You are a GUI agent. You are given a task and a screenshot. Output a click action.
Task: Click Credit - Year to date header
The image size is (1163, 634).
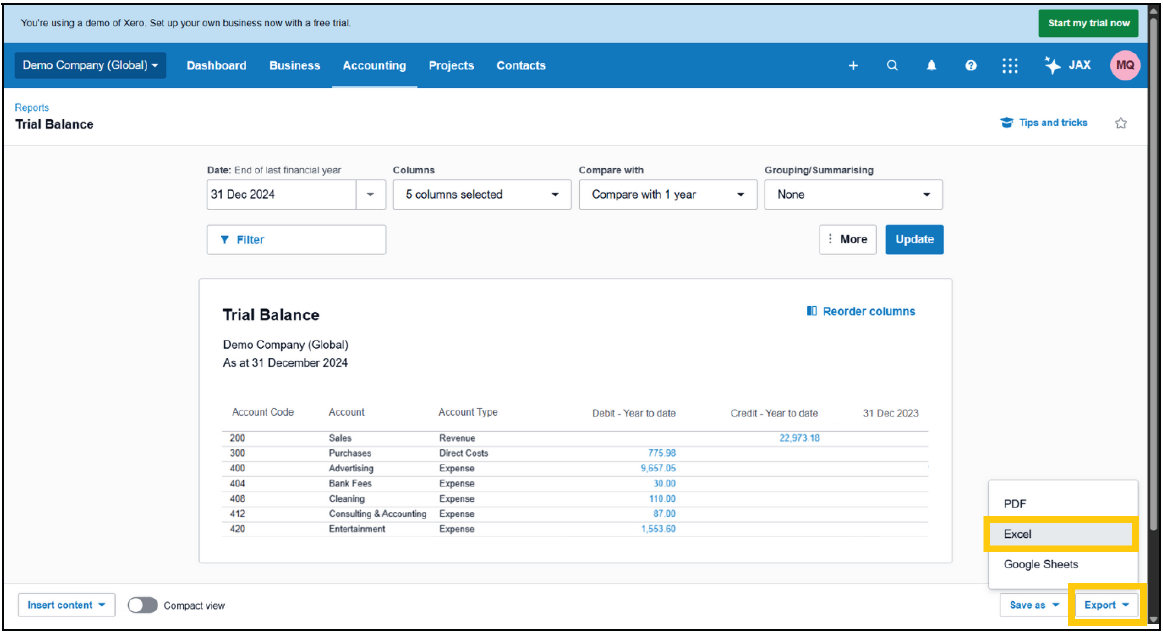coord(774,413)
